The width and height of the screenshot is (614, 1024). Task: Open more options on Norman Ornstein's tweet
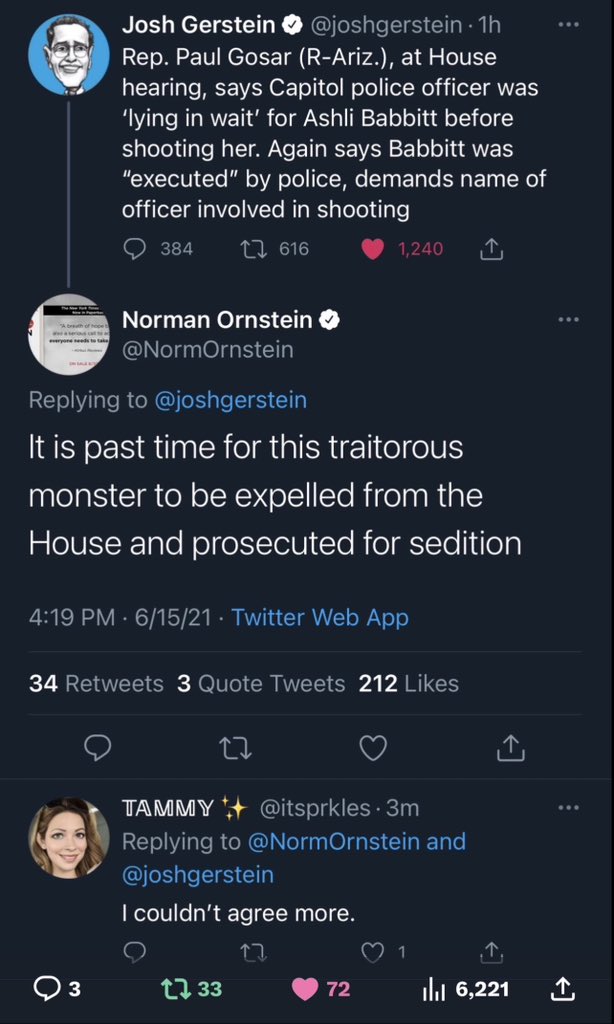pos(568,319)
